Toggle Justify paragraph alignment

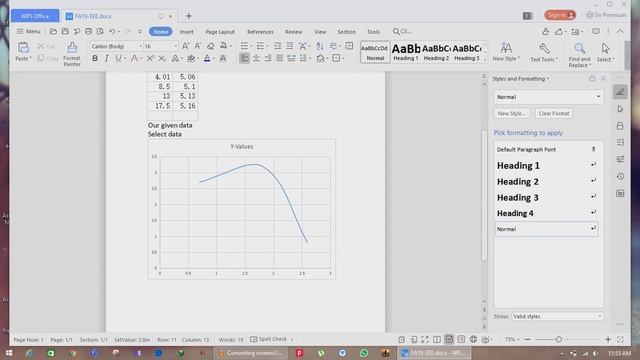pos(279,58)
